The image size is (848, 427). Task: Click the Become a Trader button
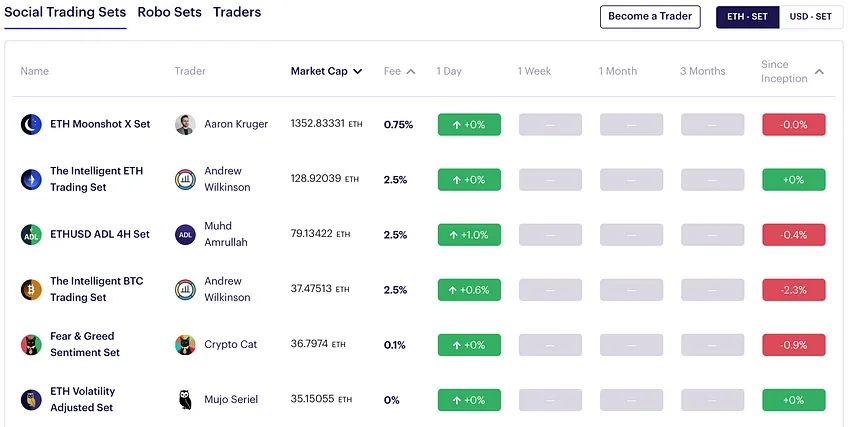pyautogui.click(x=650, y=17)
